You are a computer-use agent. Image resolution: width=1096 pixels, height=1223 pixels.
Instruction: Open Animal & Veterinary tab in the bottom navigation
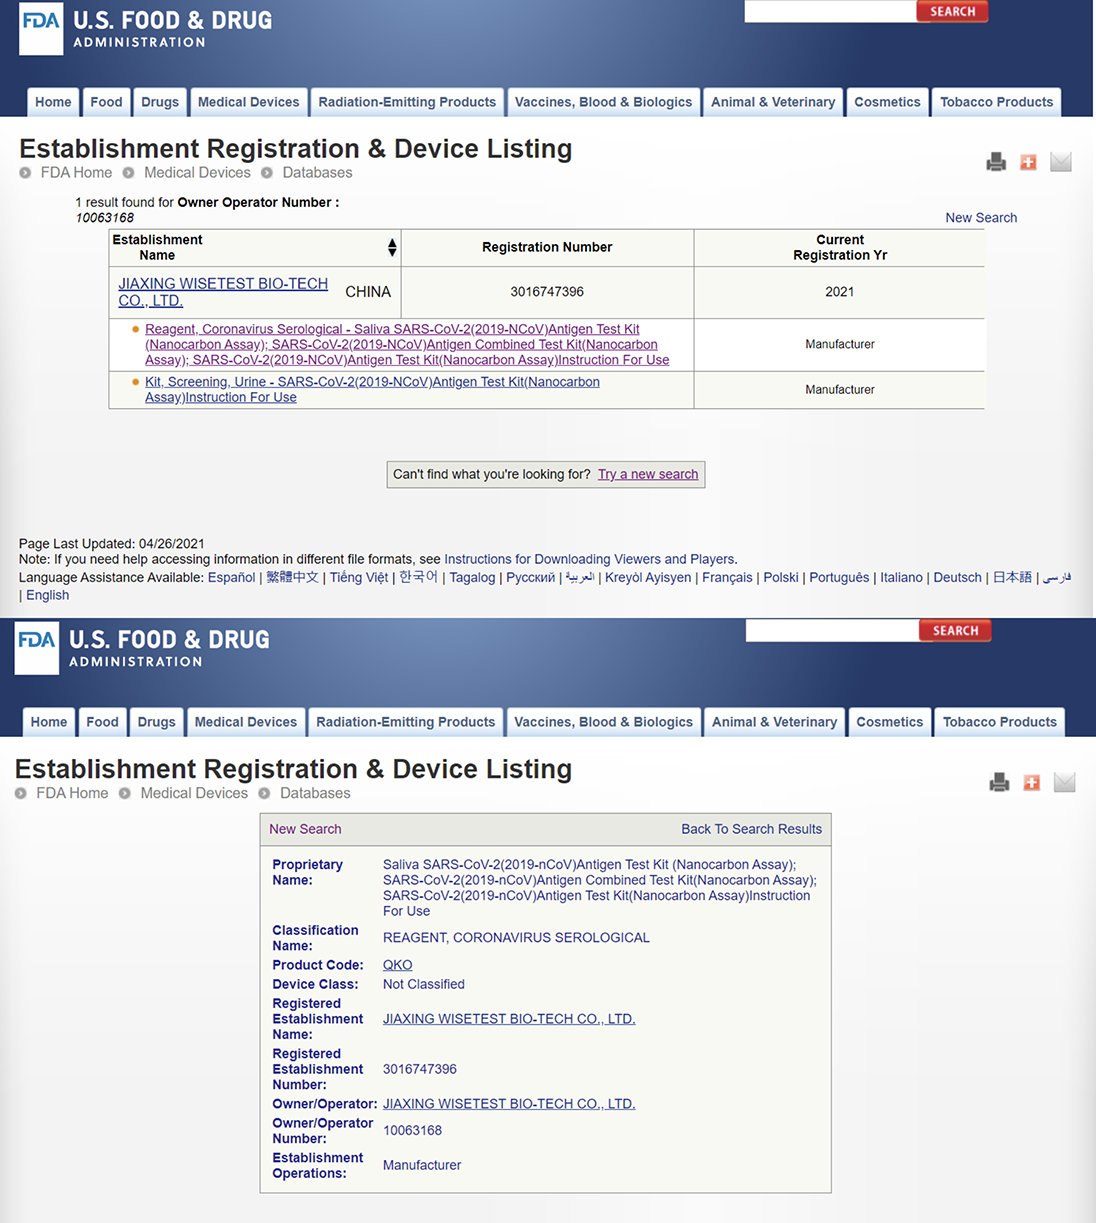(x=774, y=722)
